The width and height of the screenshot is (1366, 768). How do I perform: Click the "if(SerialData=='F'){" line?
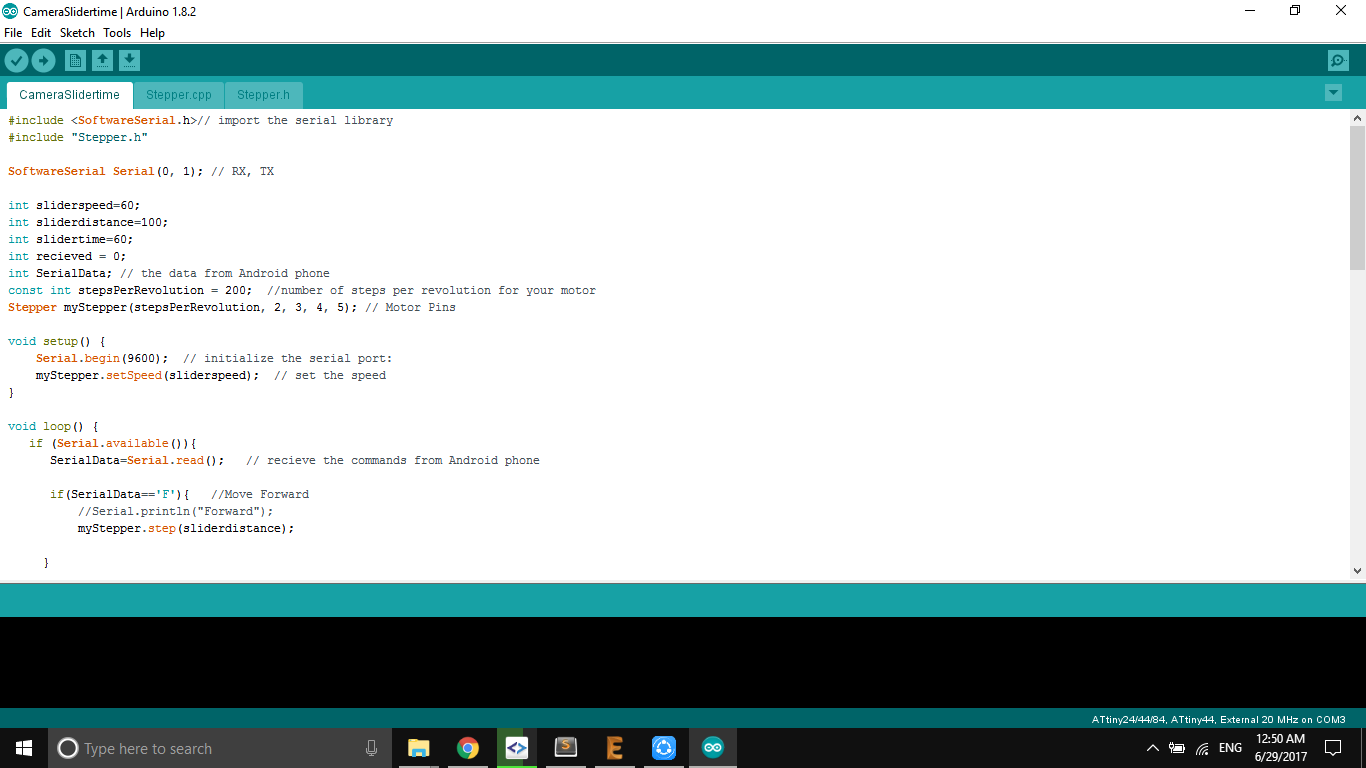coord(120,494)
